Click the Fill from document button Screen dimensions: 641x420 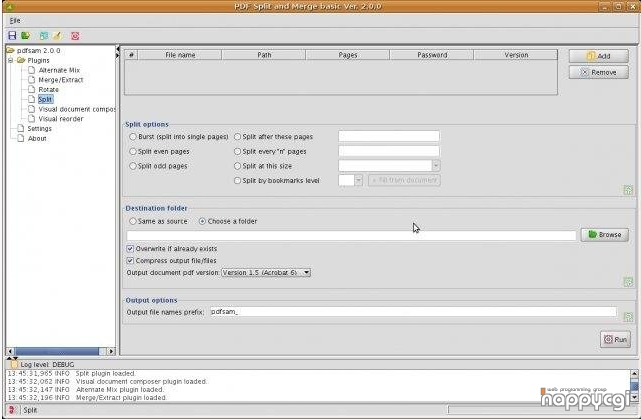pos(404,180)
